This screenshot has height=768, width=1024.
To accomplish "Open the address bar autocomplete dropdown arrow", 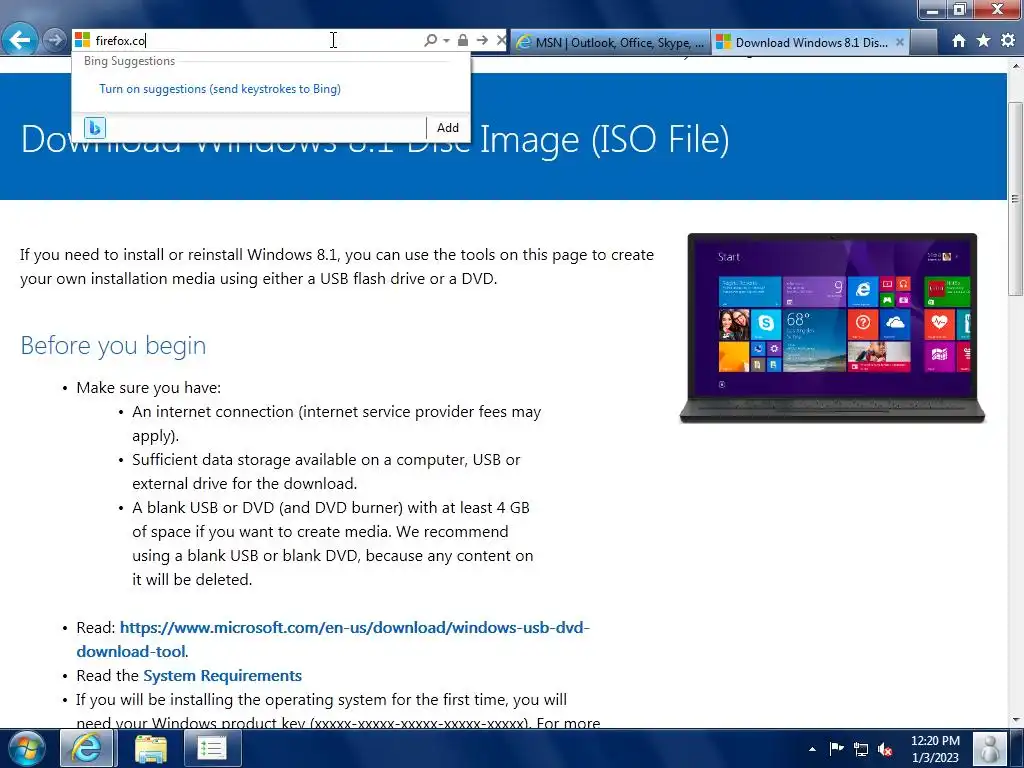I will point(446,40).
